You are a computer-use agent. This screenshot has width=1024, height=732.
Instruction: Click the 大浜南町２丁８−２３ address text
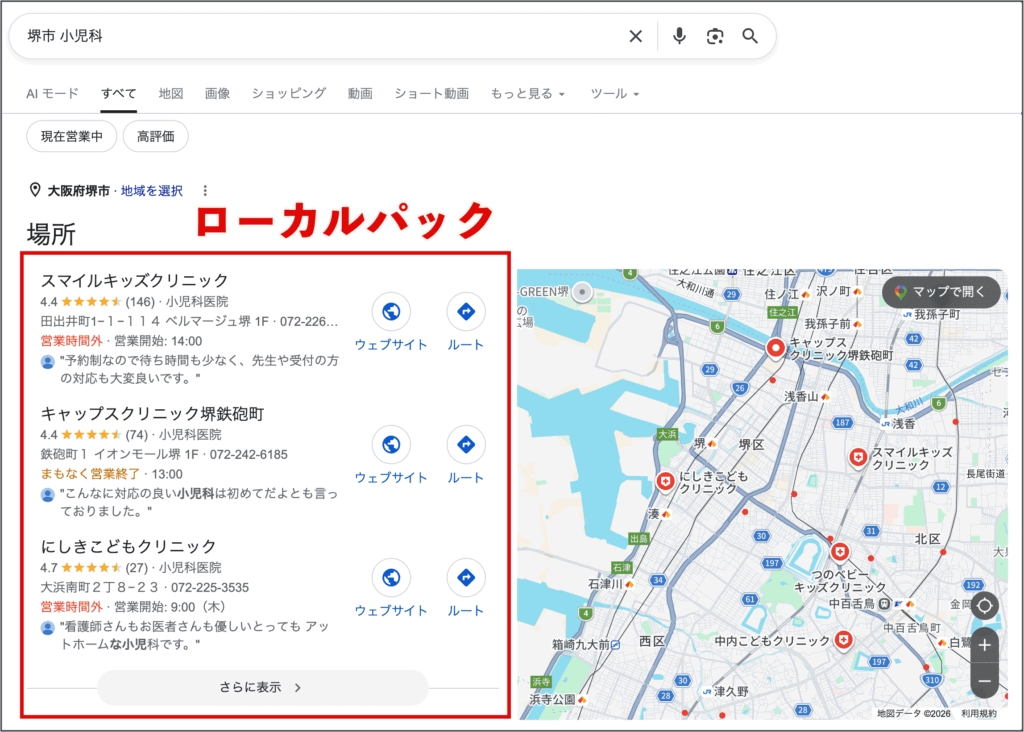99,587
